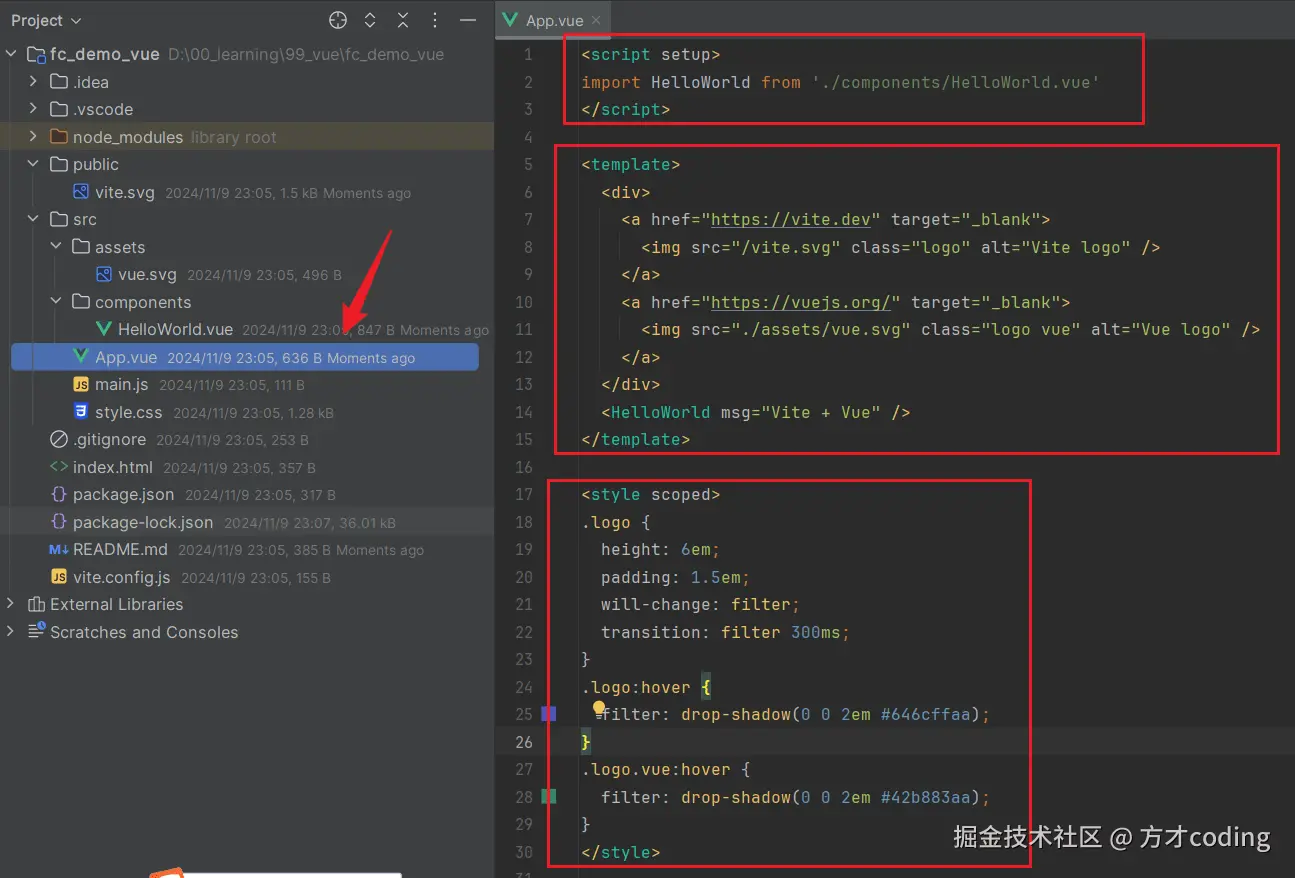Viewport: 1295px width, 878px height.
Task: Click the HelloWorld import path string on line 2
Action: tap(955, 82)
